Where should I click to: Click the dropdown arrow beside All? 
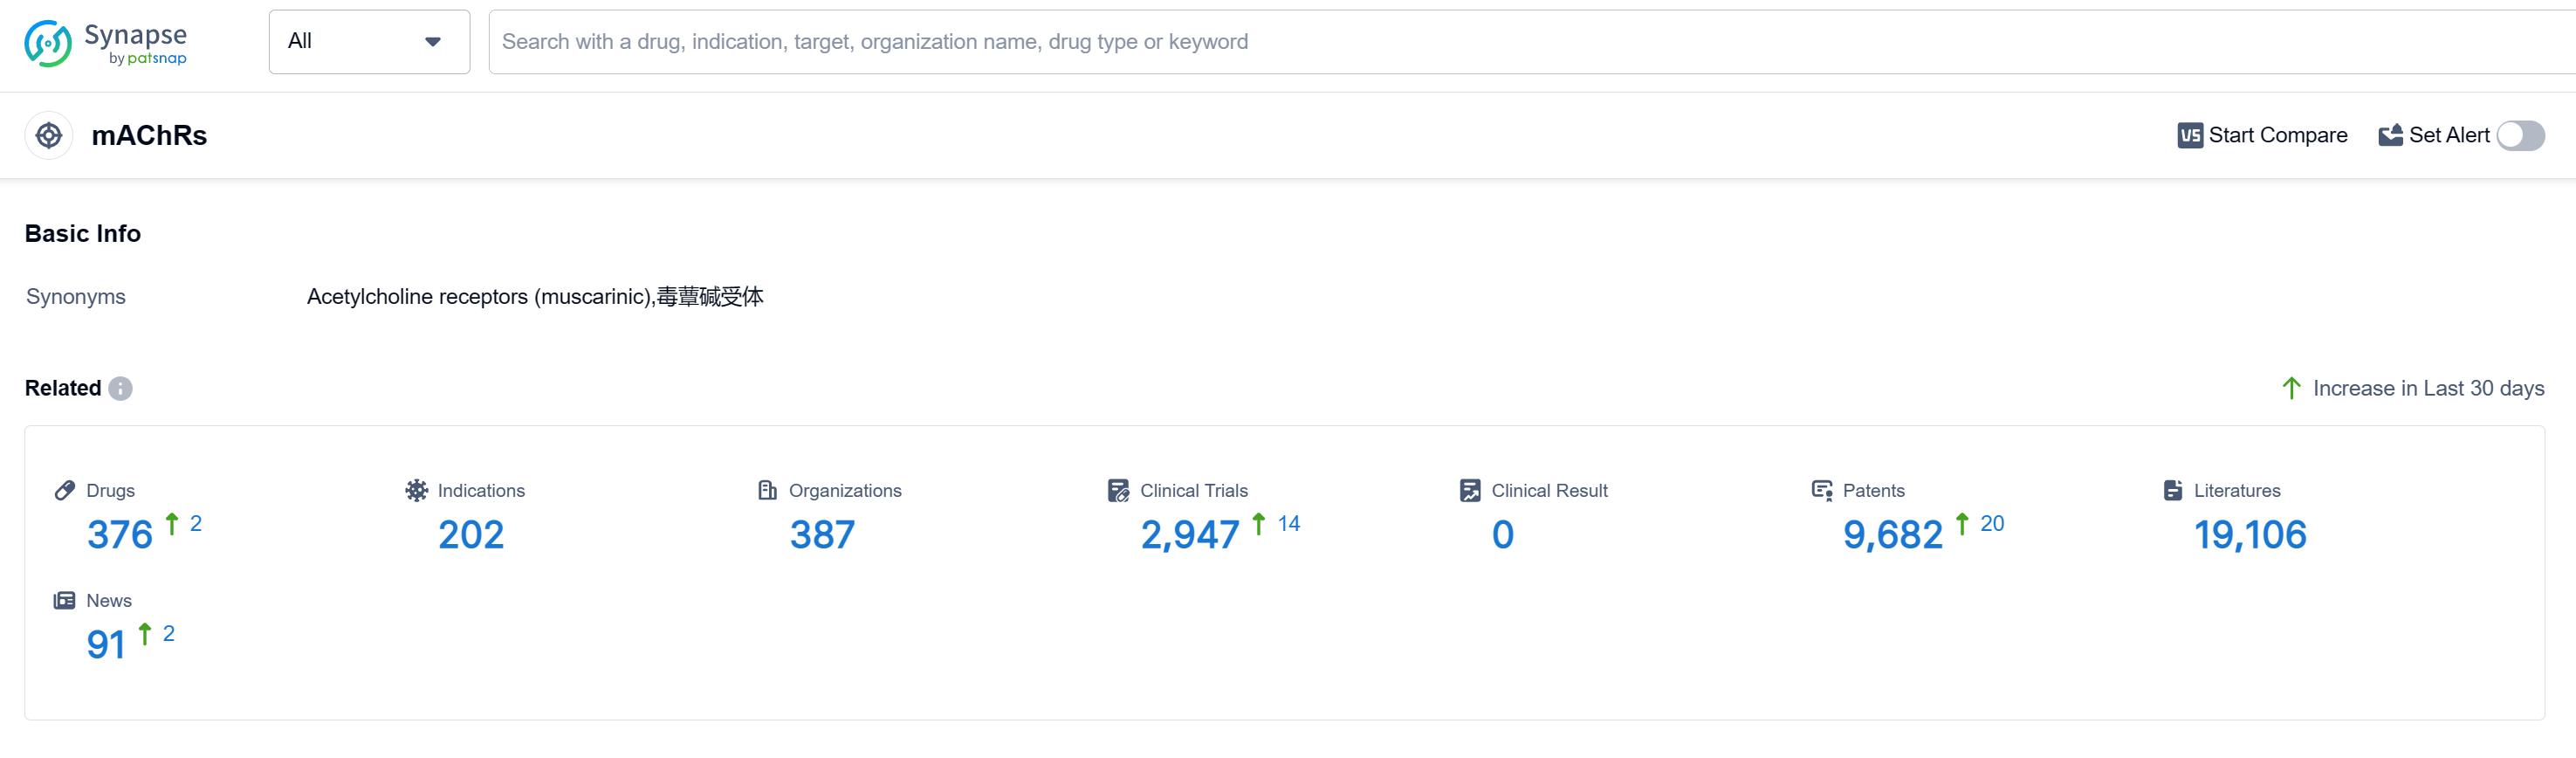(x=433, y=42)
